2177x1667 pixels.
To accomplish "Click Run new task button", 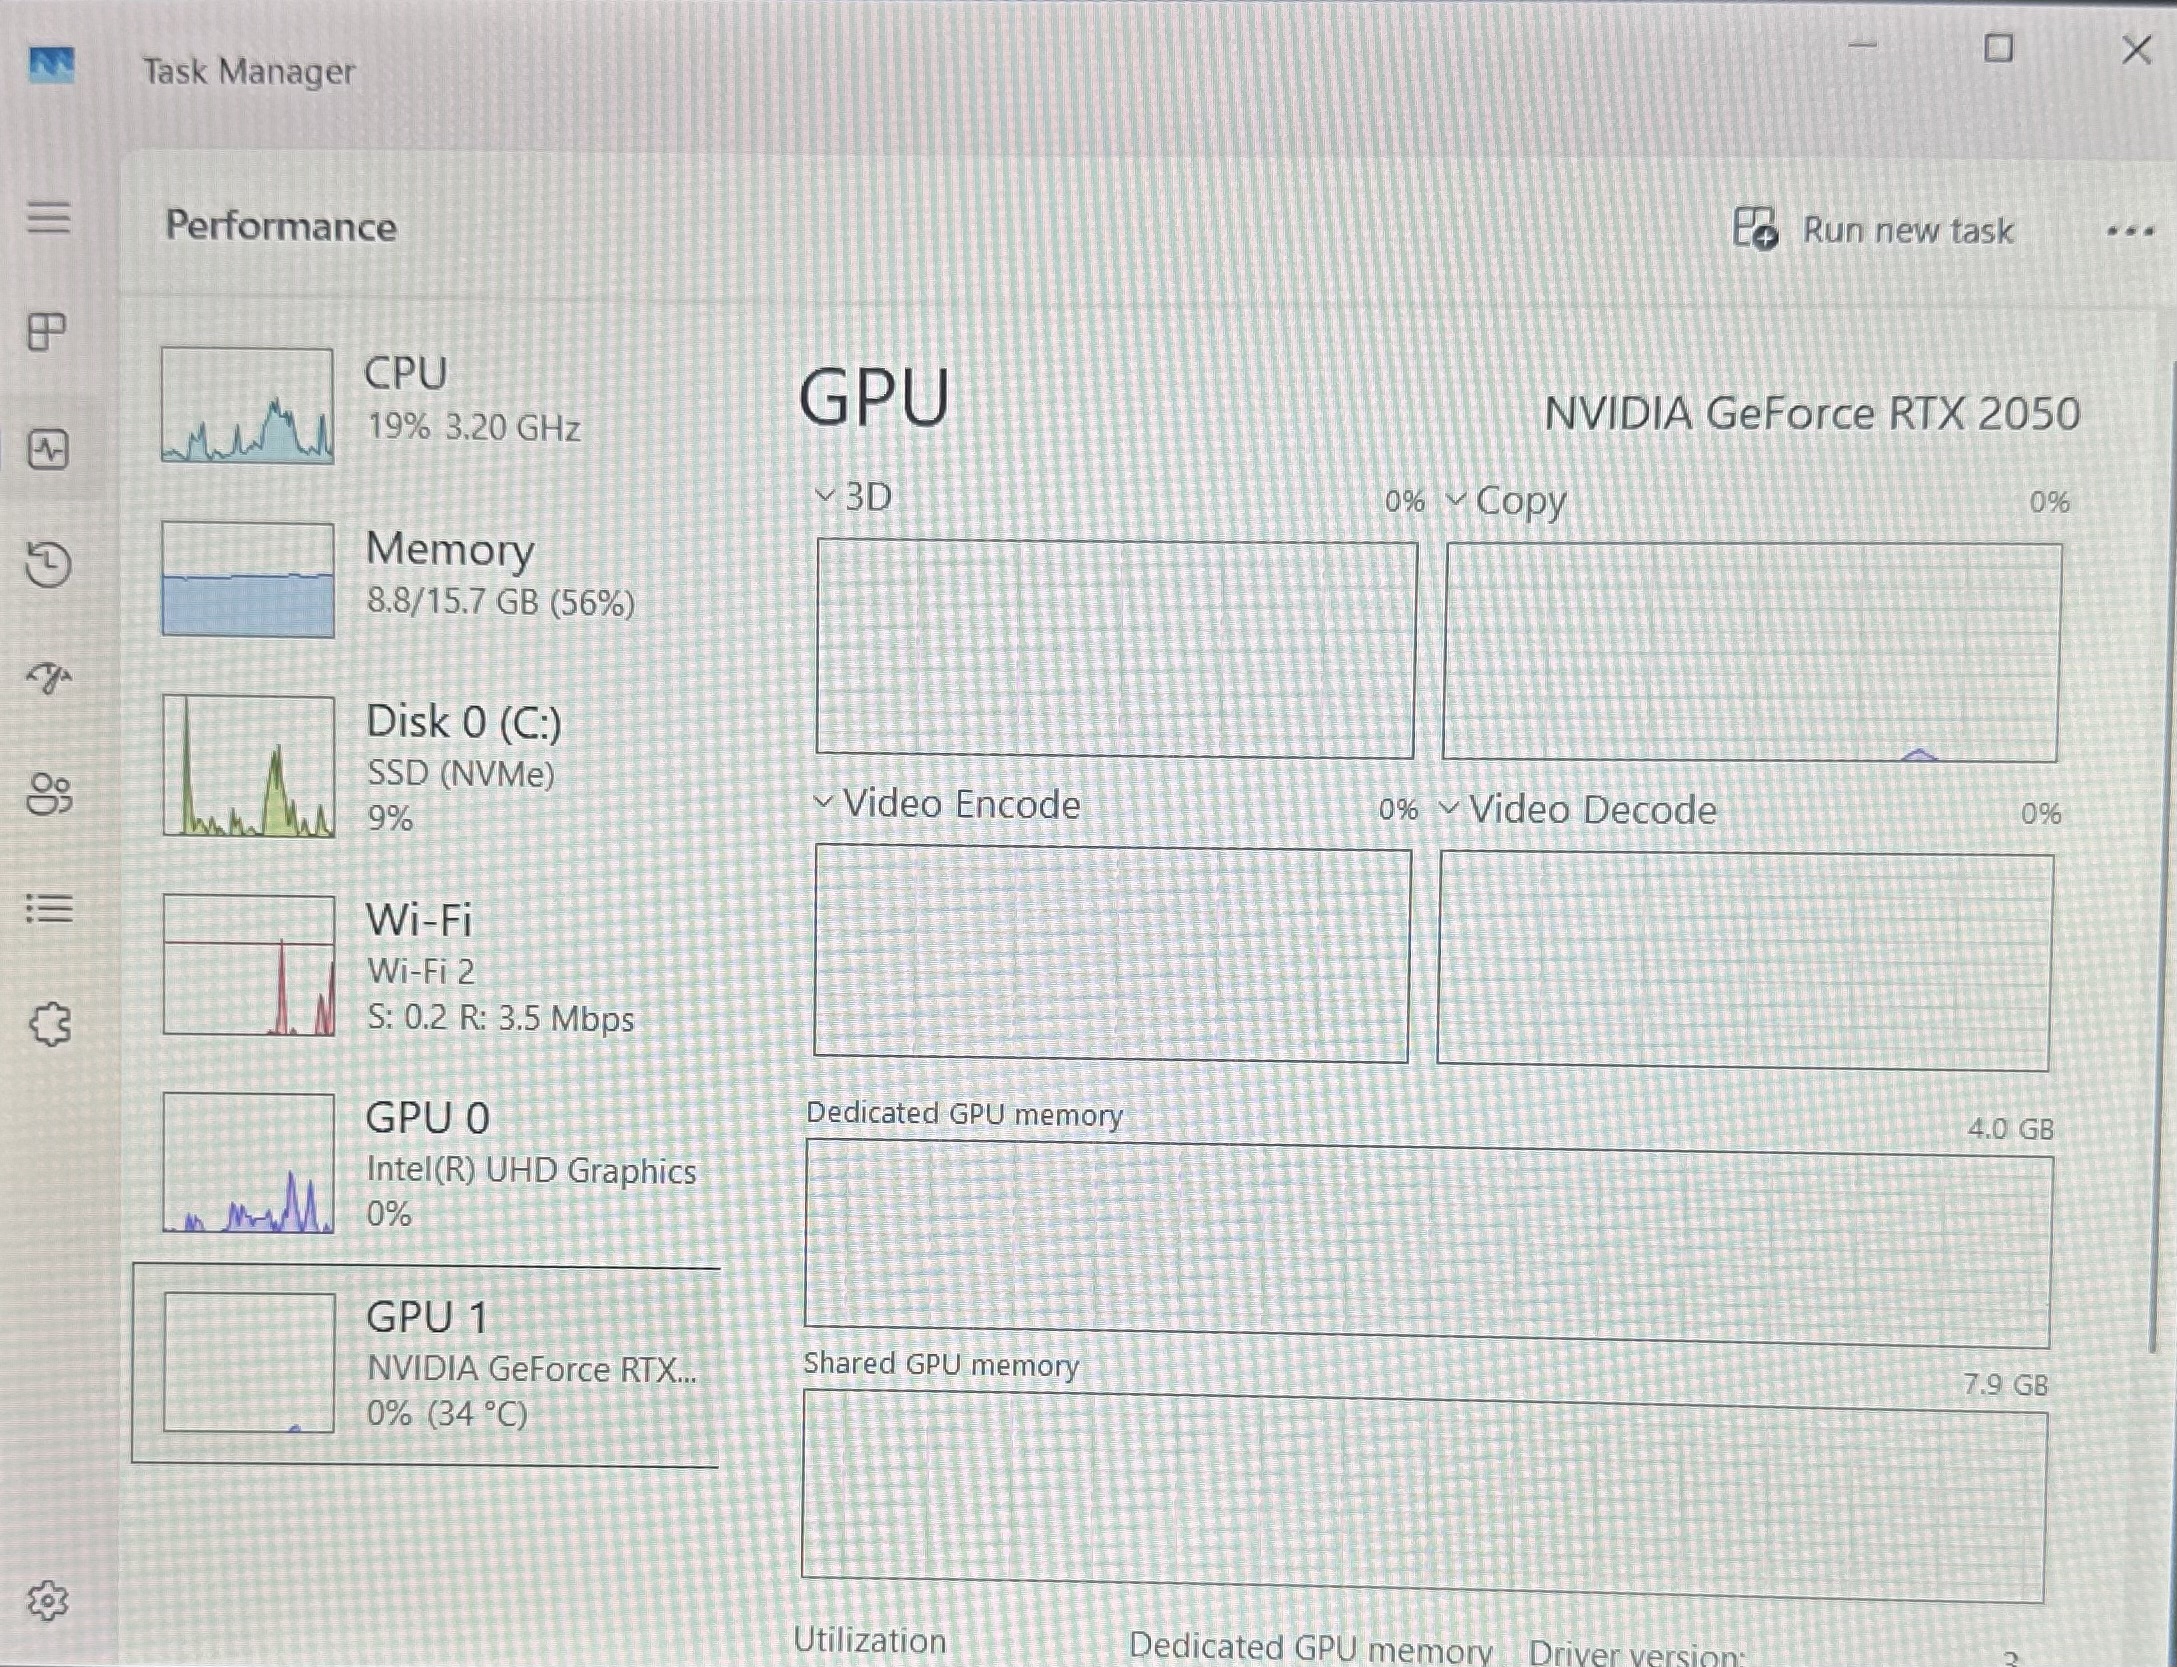I will (x=1873, y=229).
